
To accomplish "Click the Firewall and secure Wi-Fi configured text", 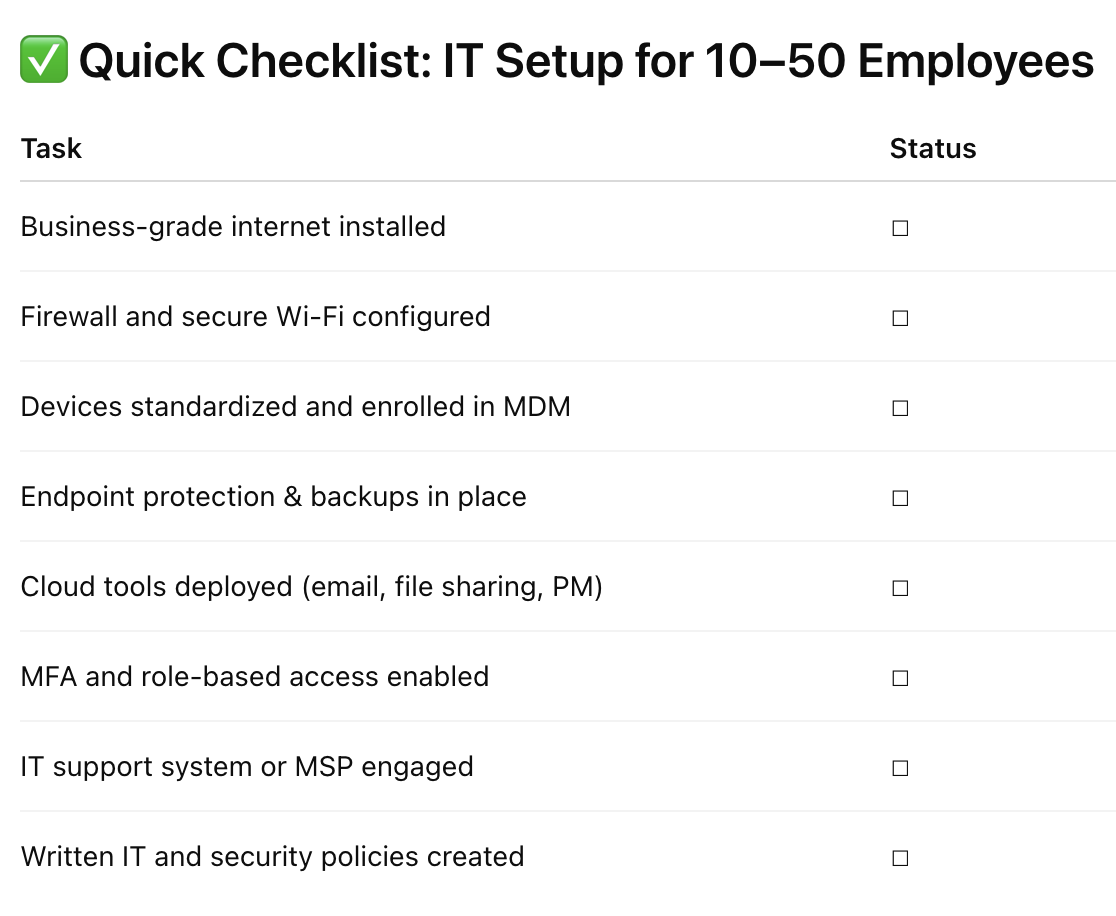I will click(256, 317).
